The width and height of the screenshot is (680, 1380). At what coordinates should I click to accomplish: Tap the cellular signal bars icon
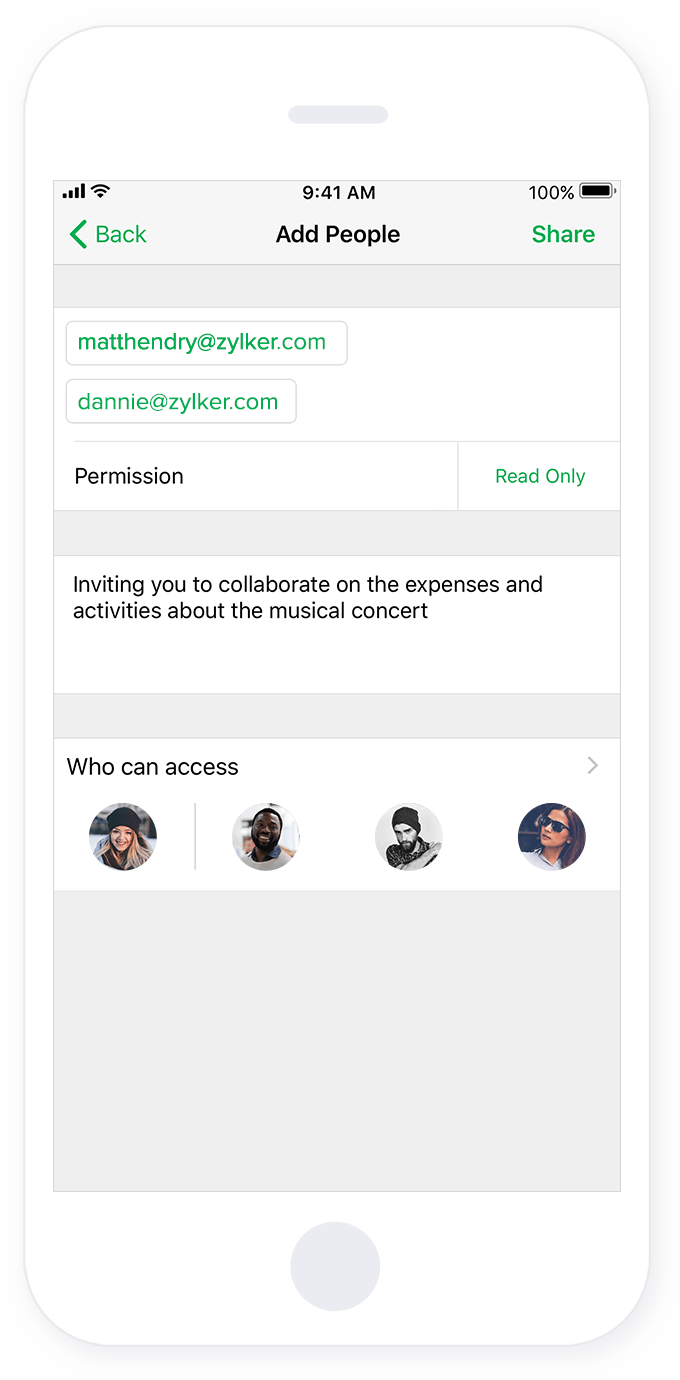pos(74,191)
